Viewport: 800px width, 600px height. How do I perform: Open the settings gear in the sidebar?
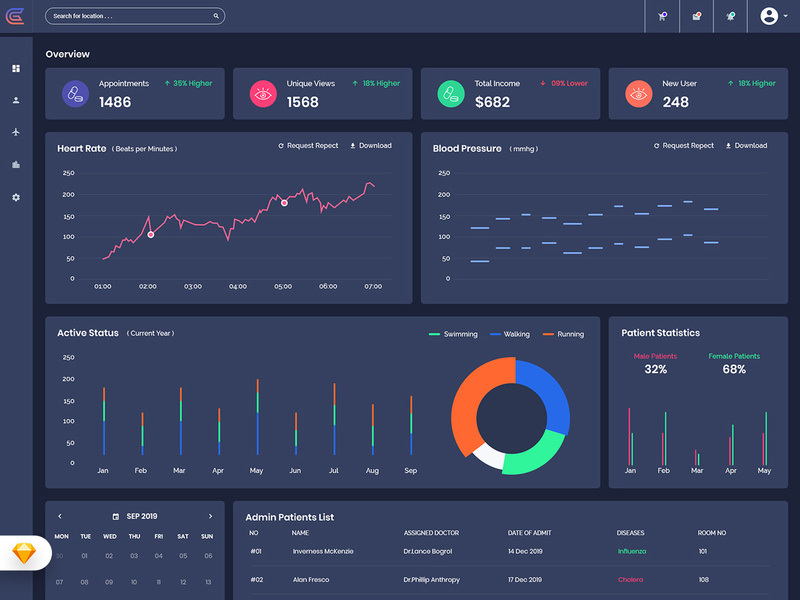(14, 197)
